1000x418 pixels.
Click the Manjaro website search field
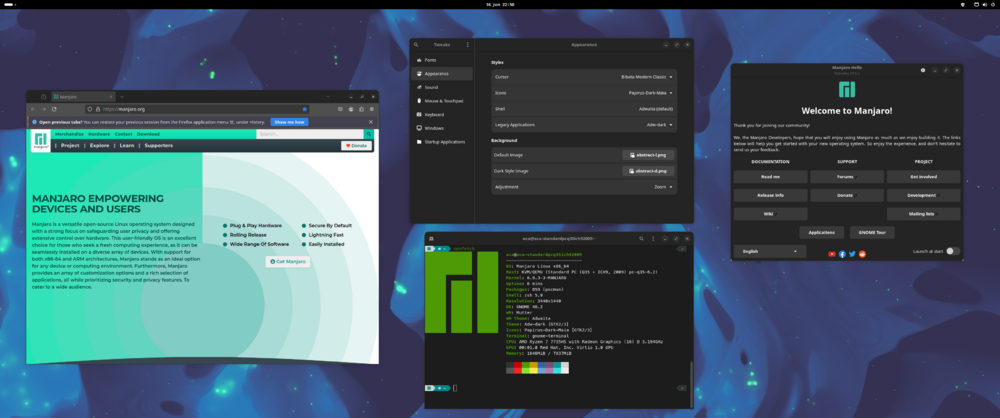(x=310, y=134)
